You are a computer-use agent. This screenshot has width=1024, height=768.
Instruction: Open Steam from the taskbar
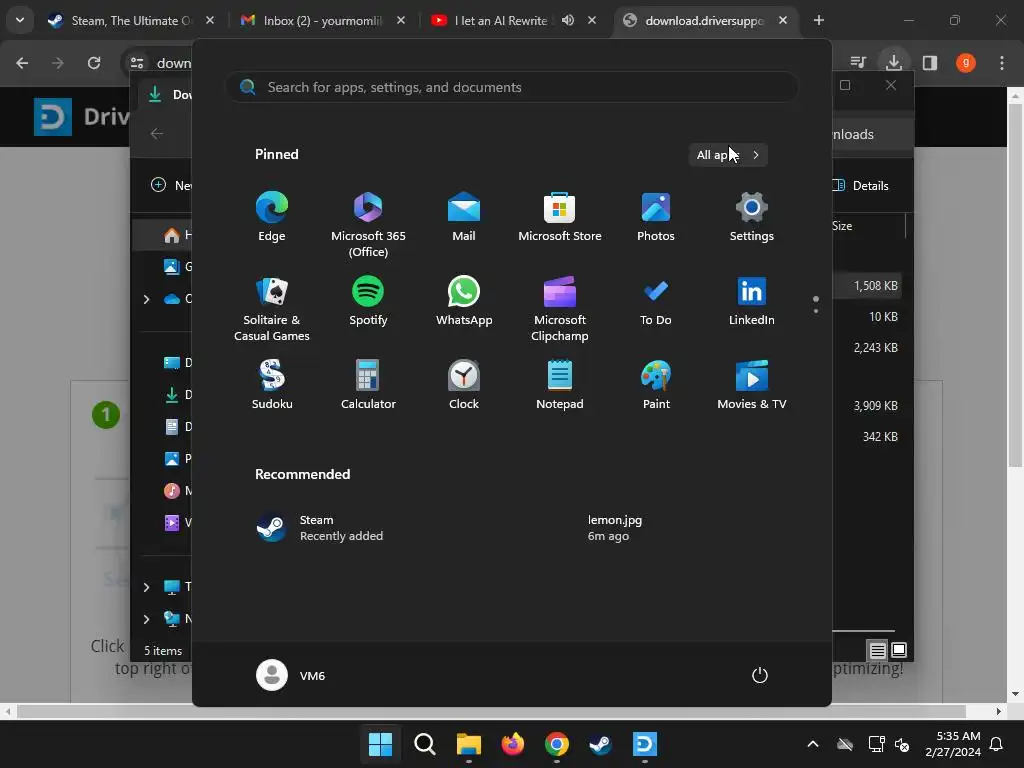pos(600,744)
